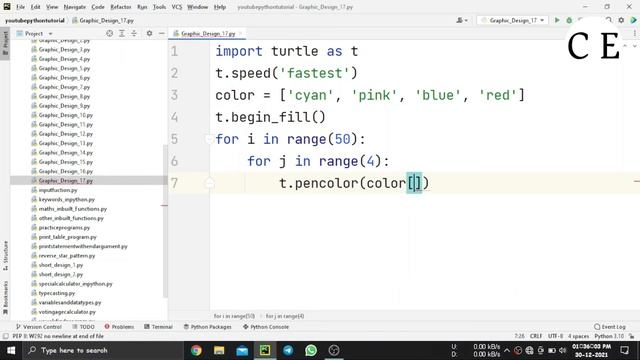Click the 'for j in range(4)' breadcrumb
Viewport: 640px width, 360px height.
(x=285, y=316)
